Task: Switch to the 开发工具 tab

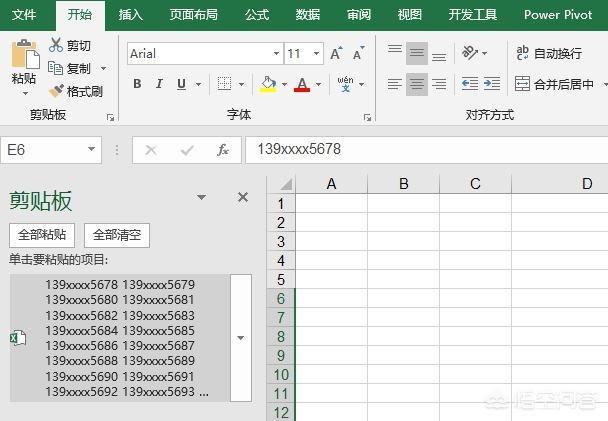Action: (473, 15)
